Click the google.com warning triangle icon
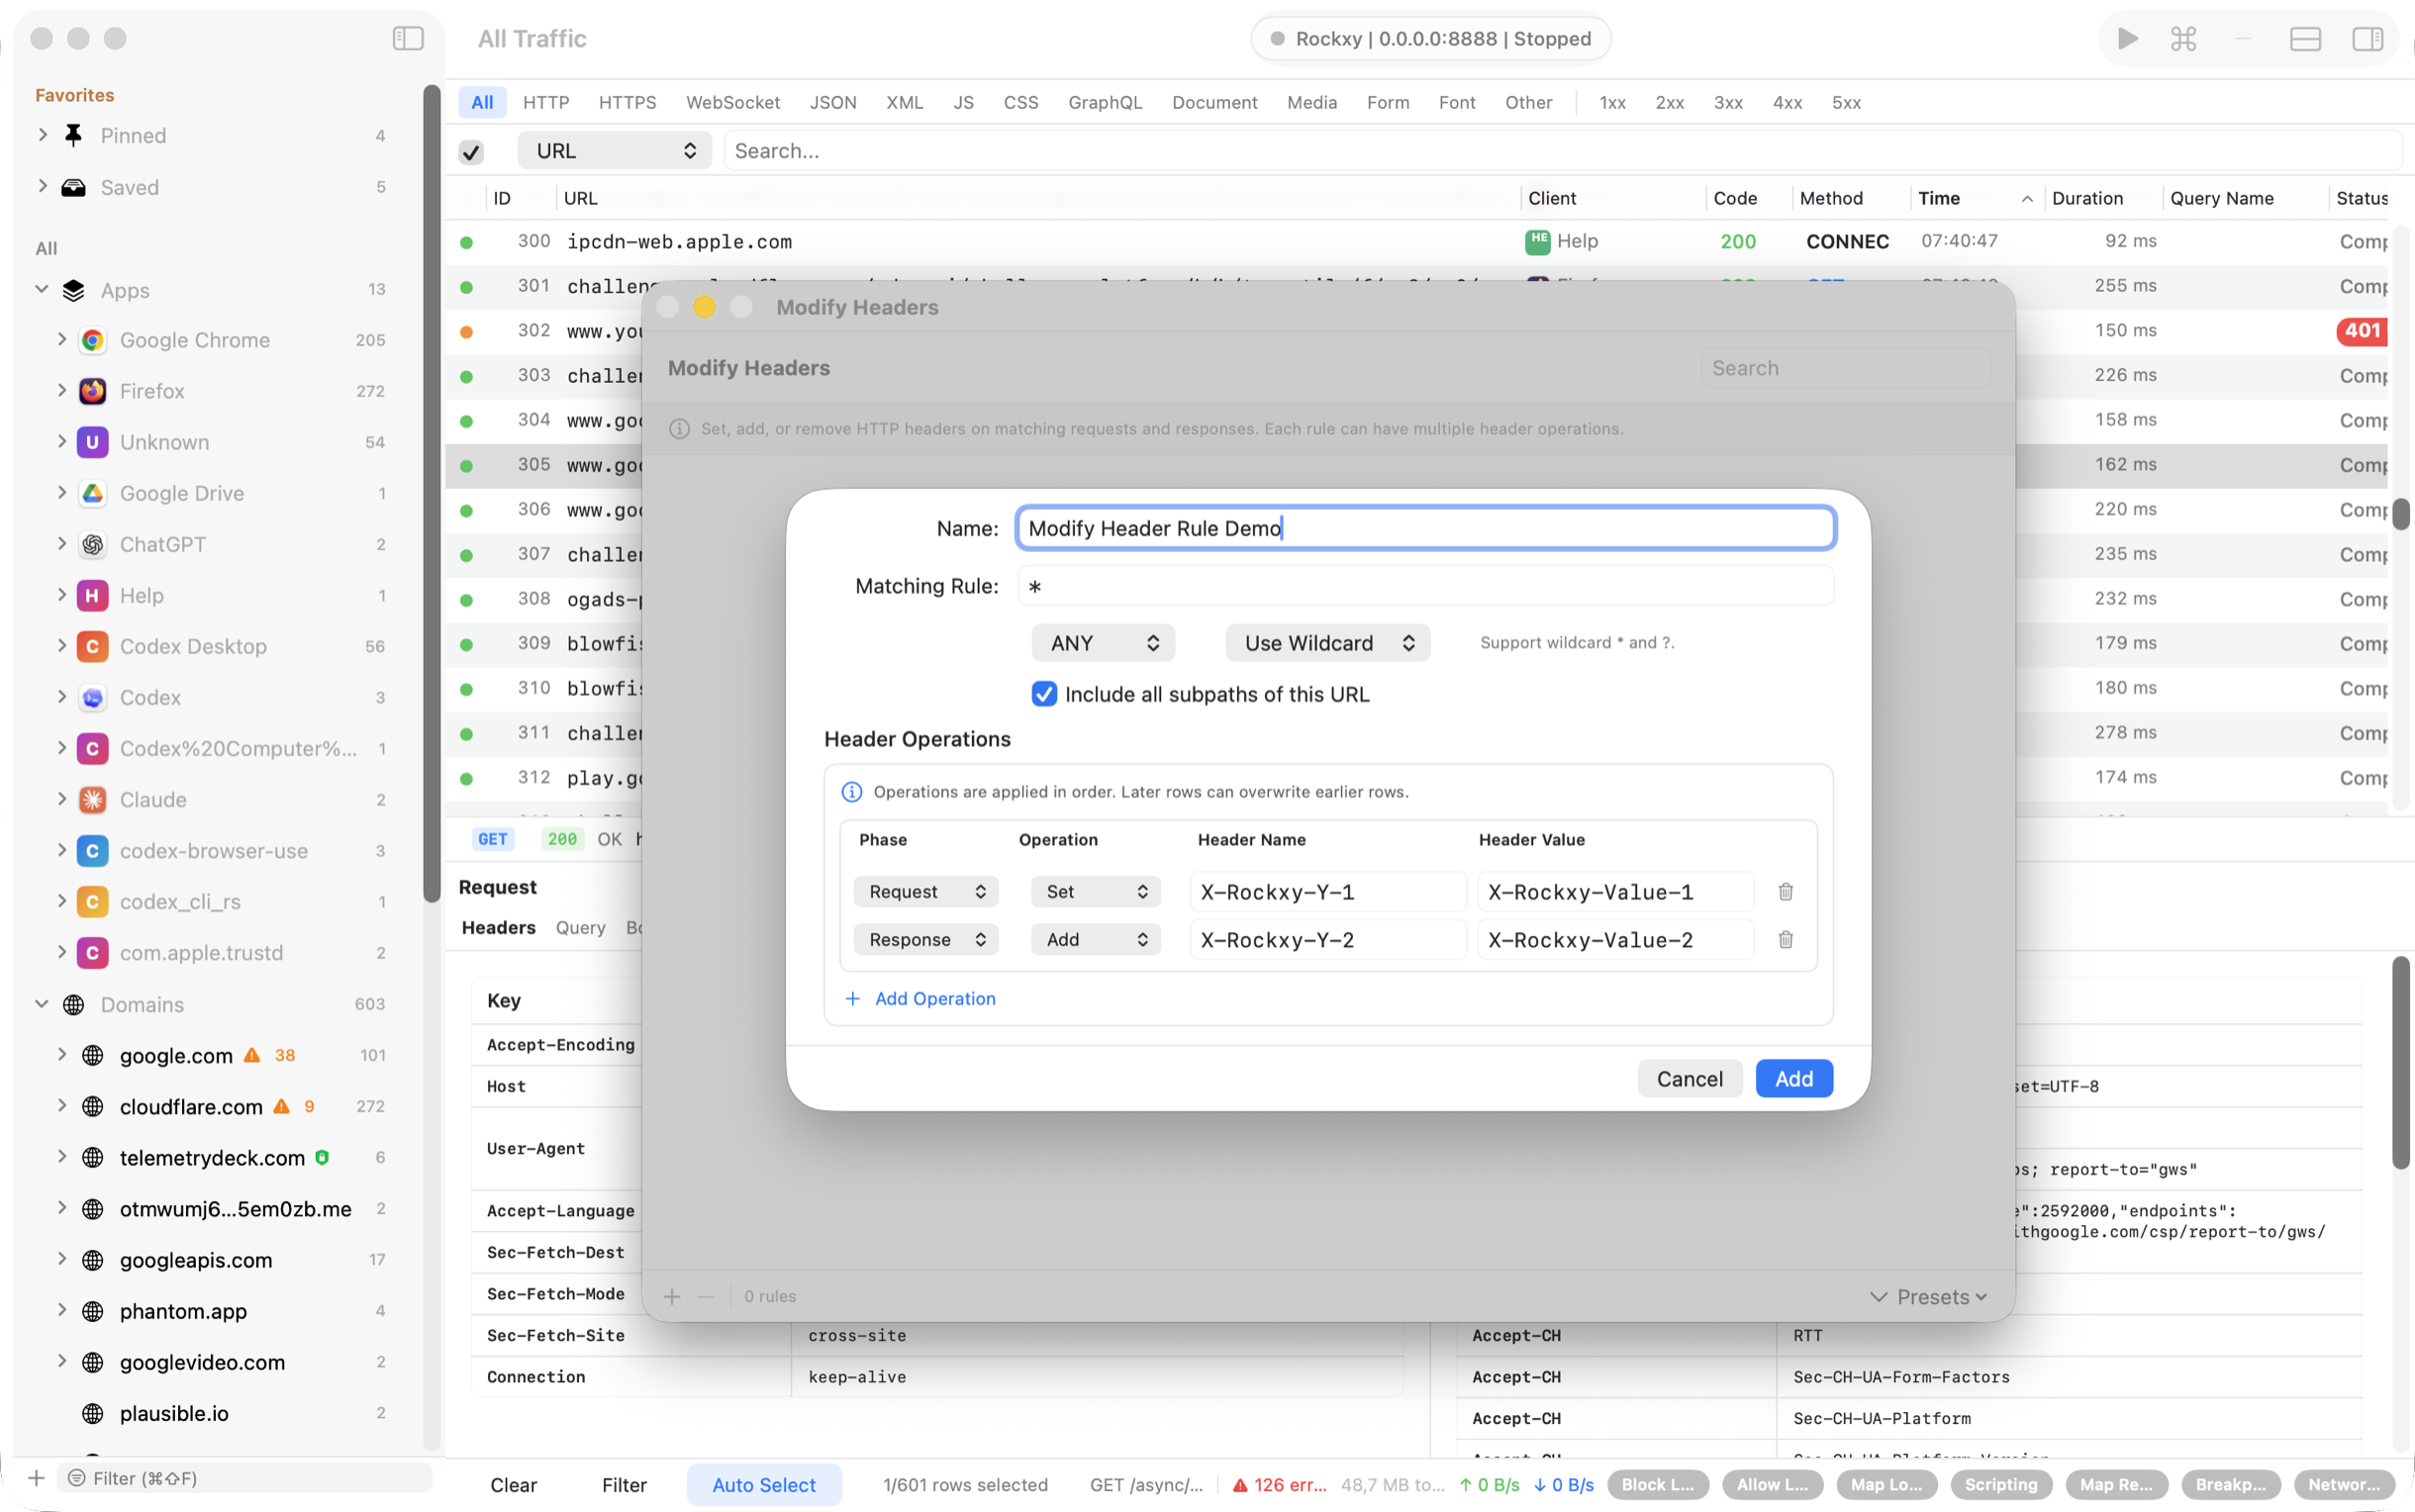 252,1055
